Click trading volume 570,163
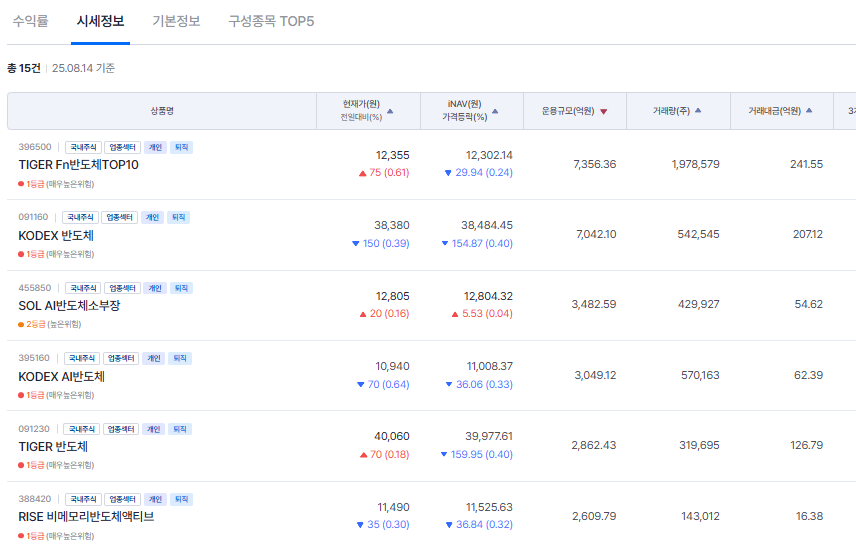 pos(700,375)
